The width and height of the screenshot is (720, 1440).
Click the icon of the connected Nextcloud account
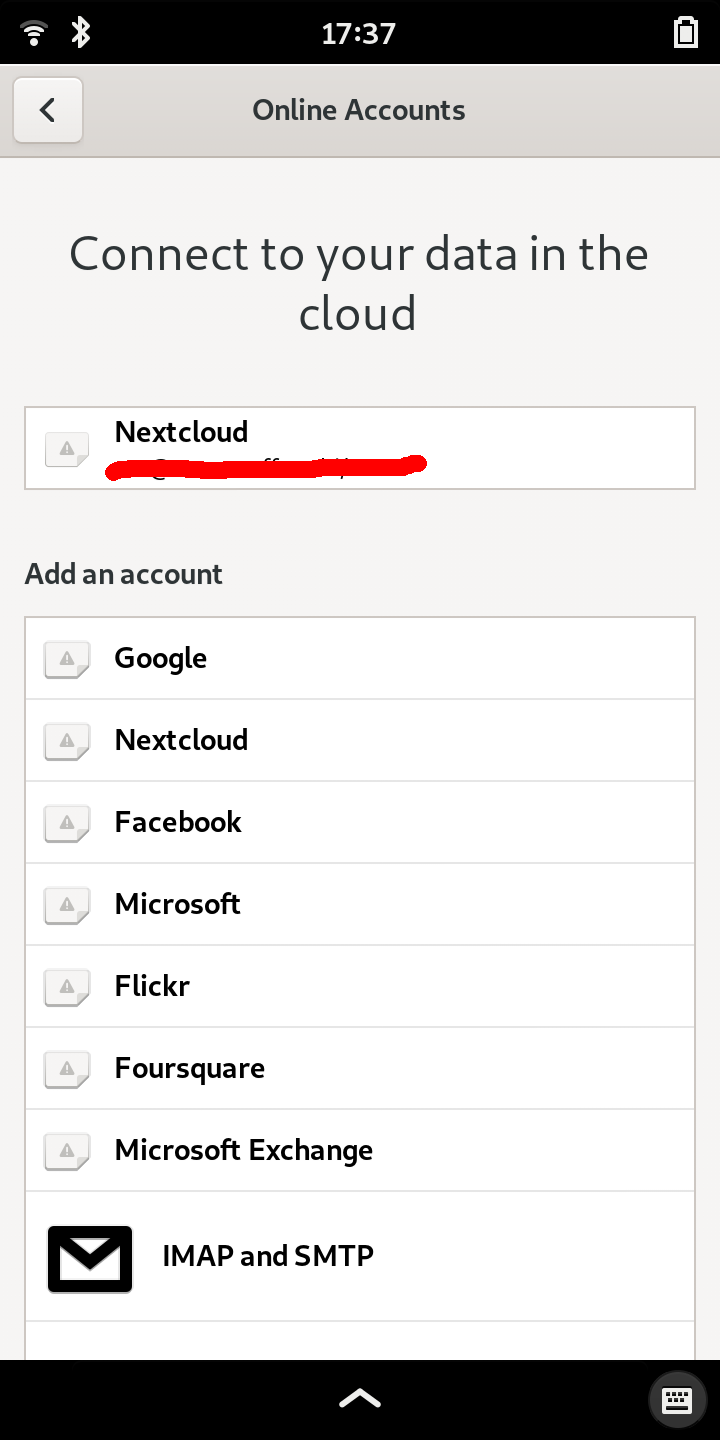point(67,449)
